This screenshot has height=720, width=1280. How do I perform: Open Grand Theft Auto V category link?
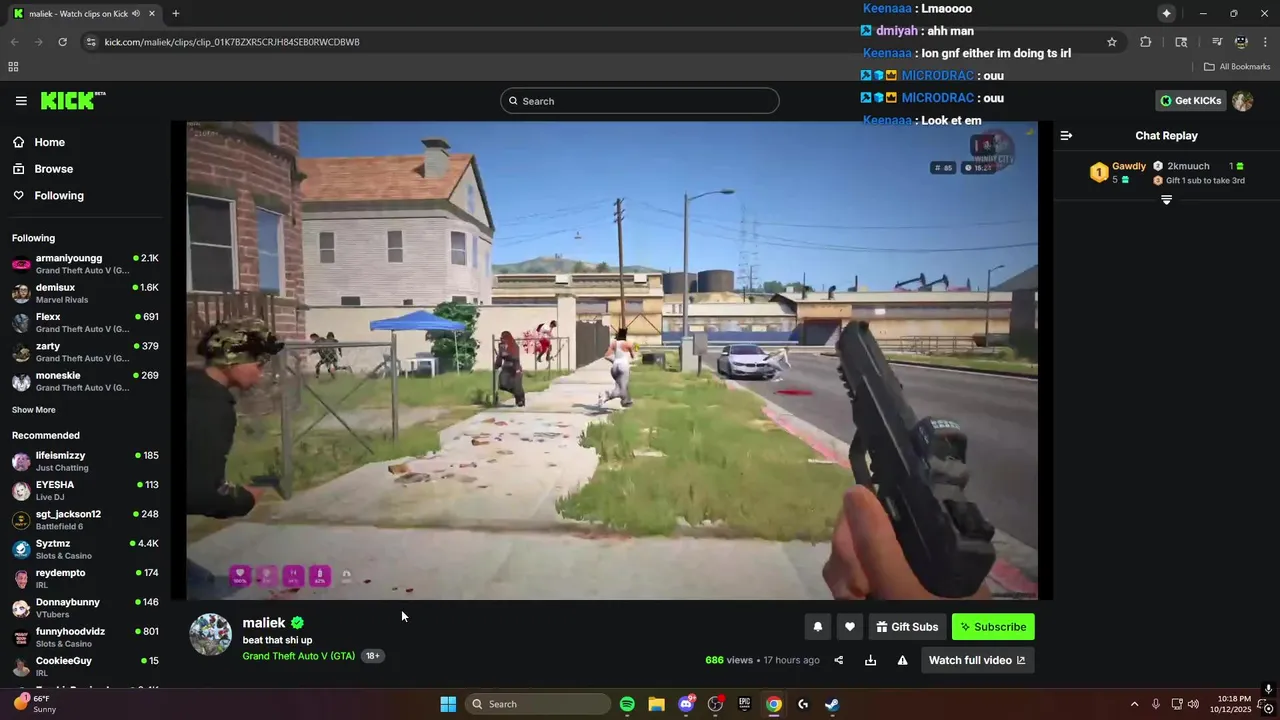(x=298, y=656)
